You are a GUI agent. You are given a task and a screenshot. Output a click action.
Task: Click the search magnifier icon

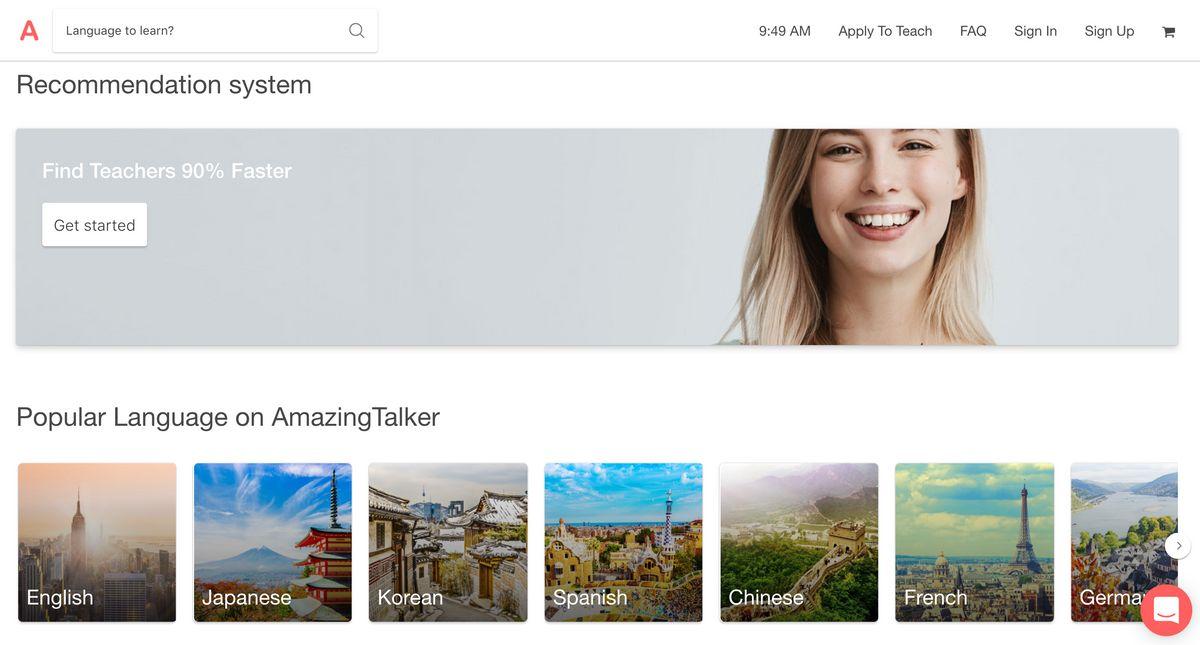[x=356, y=31]
